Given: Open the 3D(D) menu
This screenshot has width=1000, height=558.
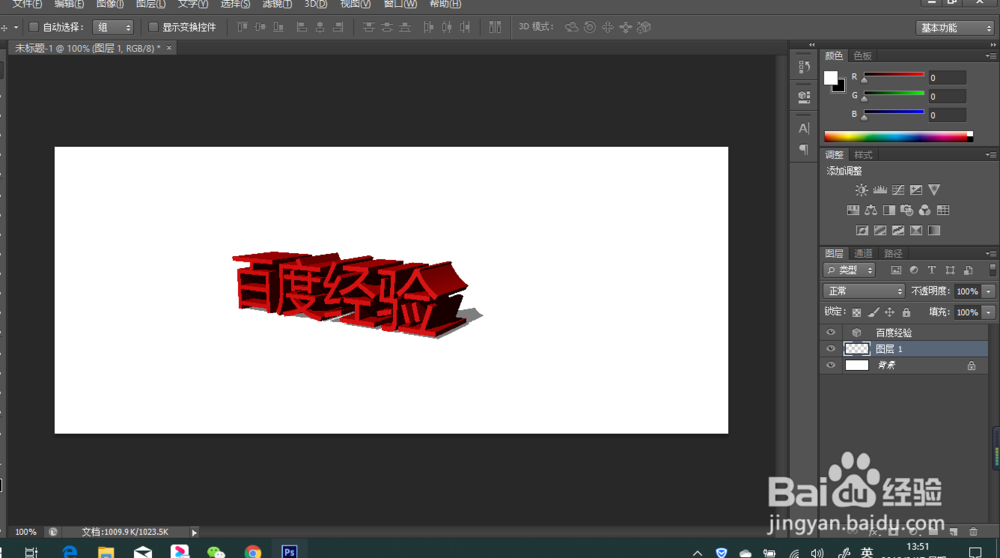Looking at the screenshot, I should tap(316, 4).
